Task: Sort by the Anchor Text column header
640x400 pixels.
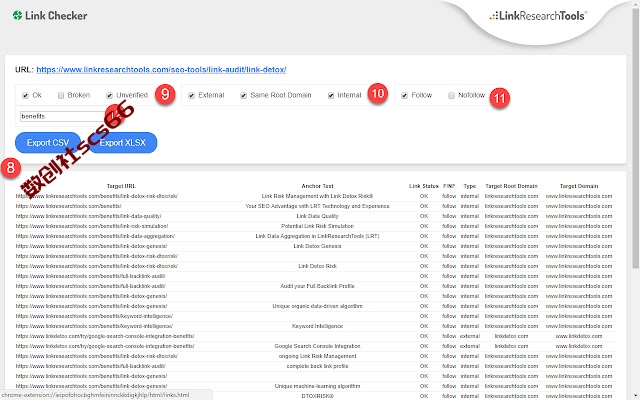Action: point(318,186)
